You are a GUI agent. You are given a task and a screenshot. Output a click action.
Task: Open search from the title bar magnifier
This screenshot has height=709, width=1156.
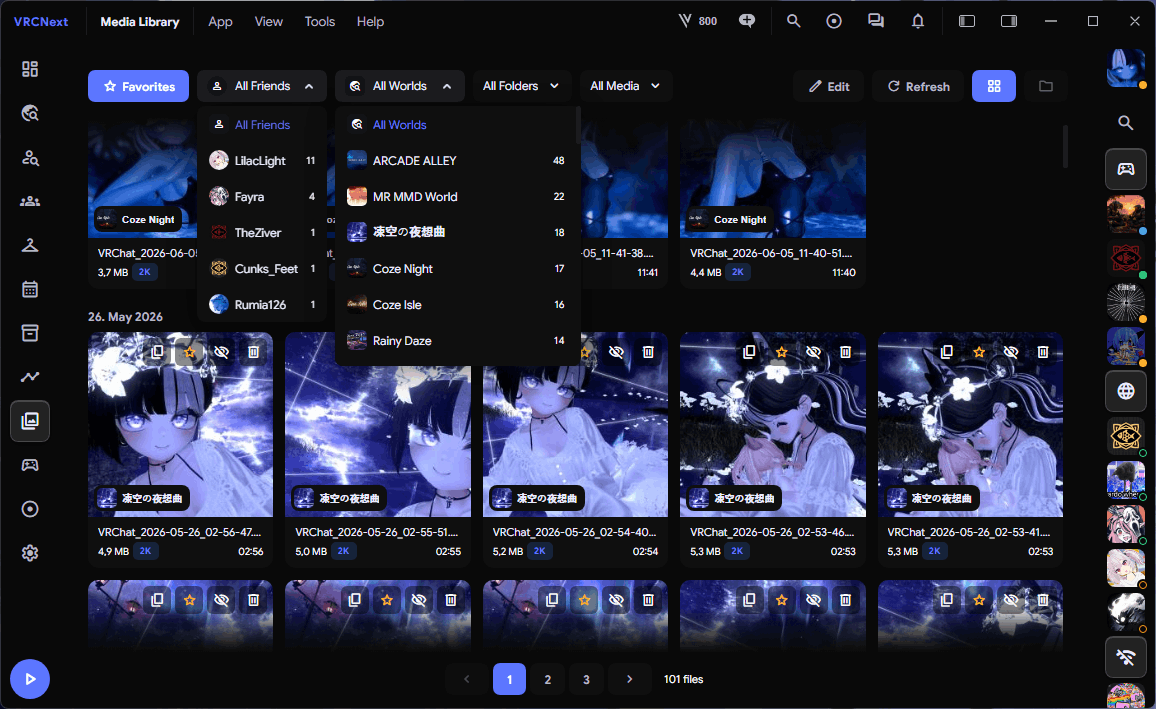point(793,21)
